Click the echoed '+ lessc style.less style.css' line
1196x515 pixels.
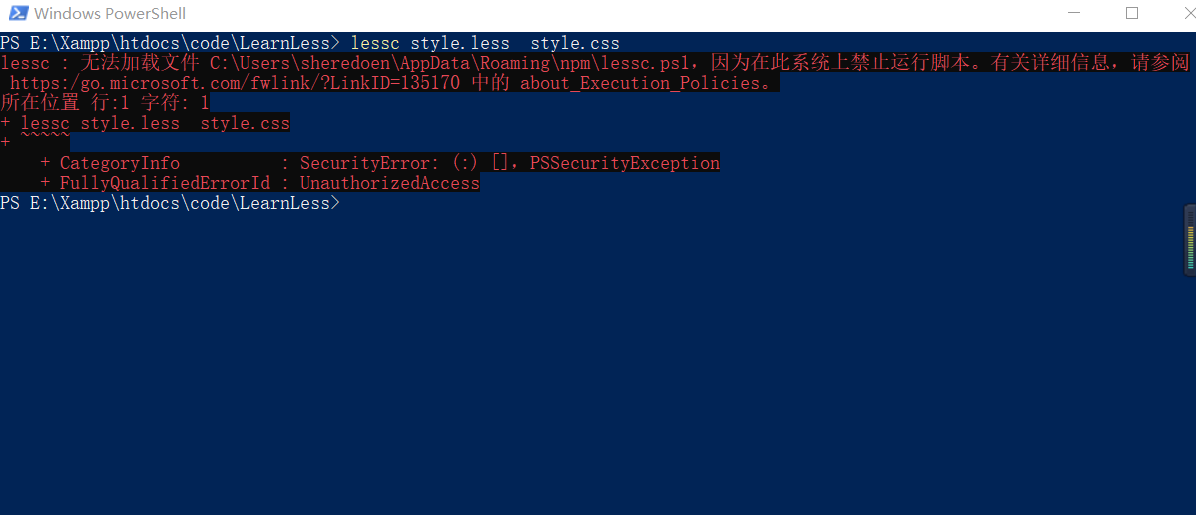coord(145,123)
